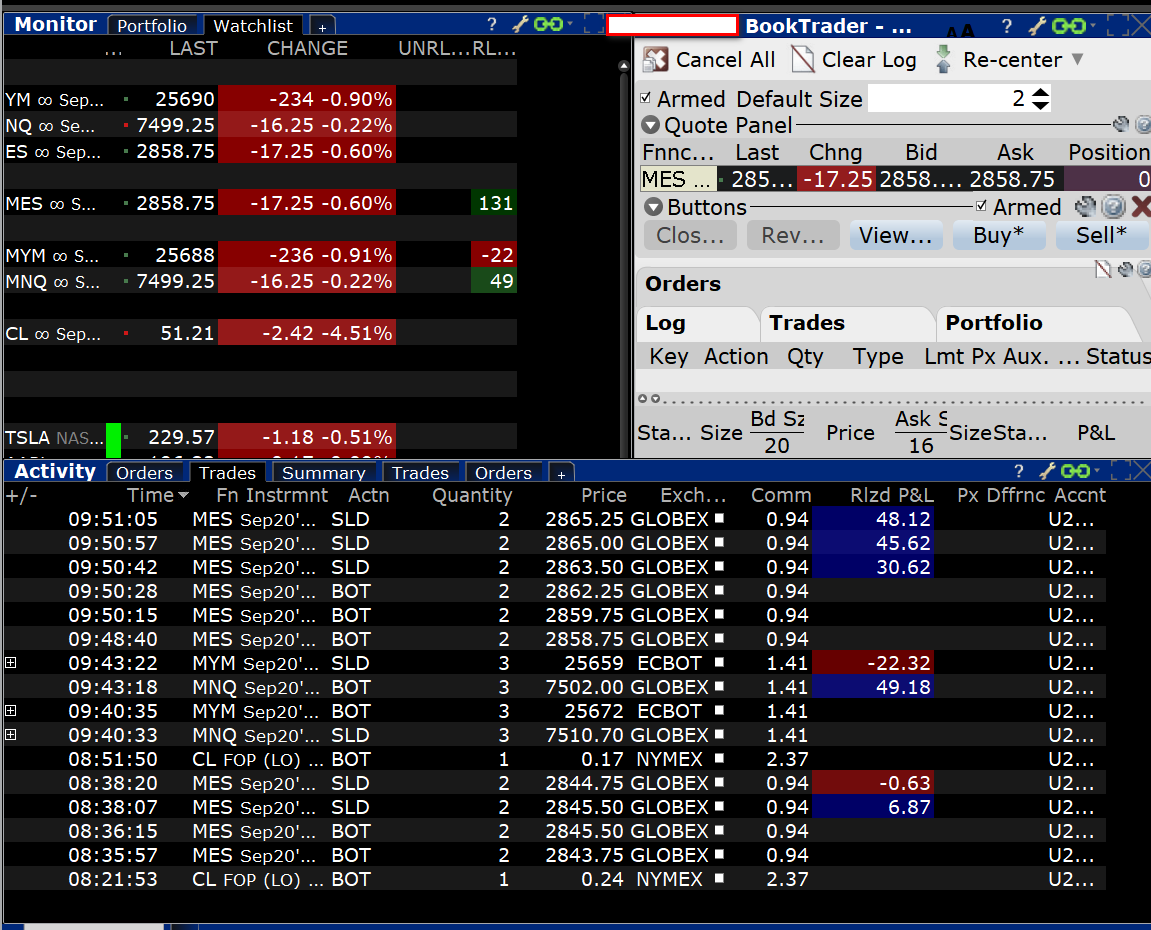Open Monitor window link group dropdown arrow

pyautogui.click(x=570, y=23)
